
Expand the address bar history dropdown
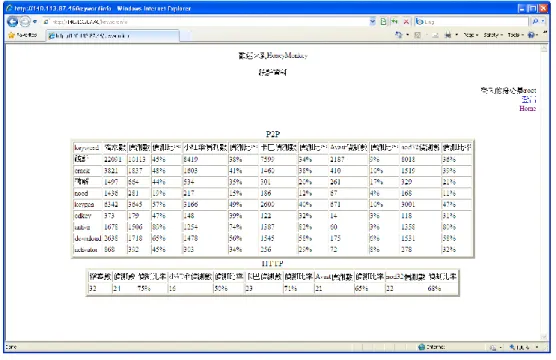click(x=372, y=22)
